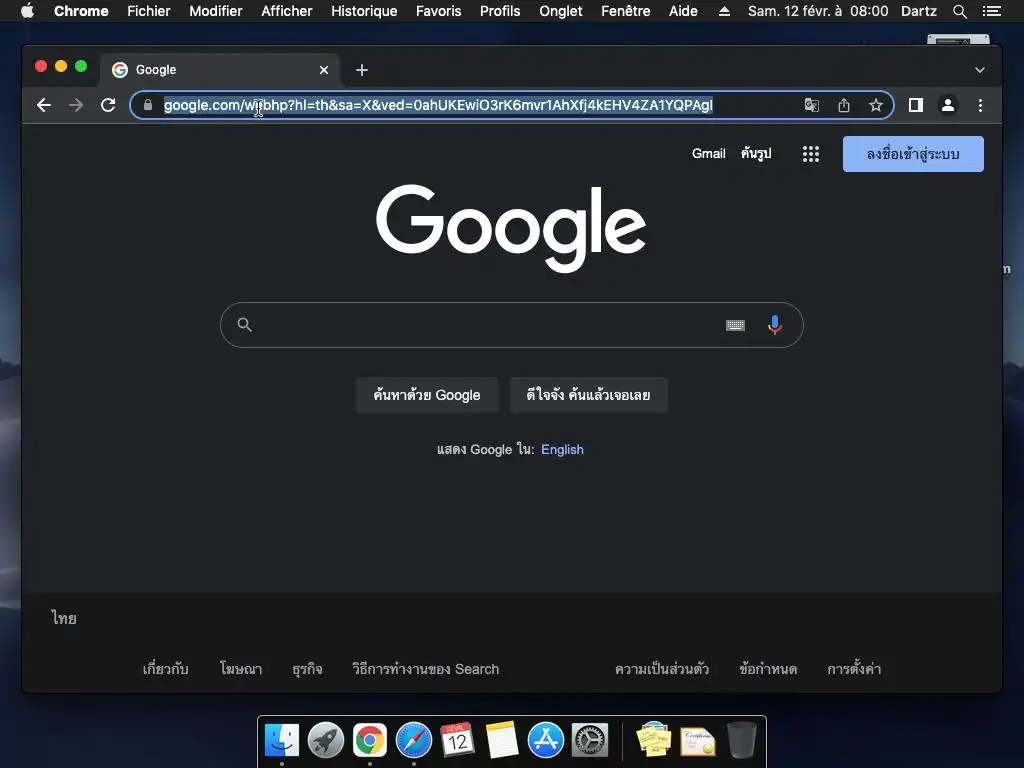
Task: Open the Fichier menu
Action: (x=149, y=11)
